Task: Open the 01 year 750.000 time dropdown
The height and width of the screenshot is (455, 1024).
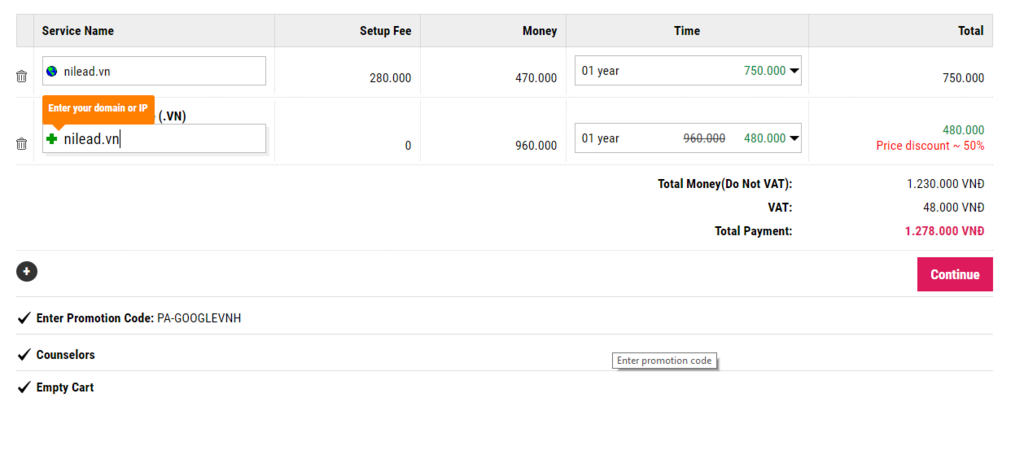Action: tap(688, 71)
